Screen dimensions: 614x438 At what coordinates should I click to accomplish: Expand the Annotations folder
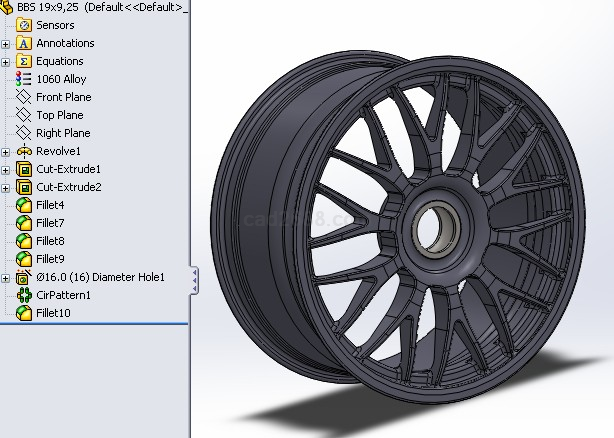point(6,43)
